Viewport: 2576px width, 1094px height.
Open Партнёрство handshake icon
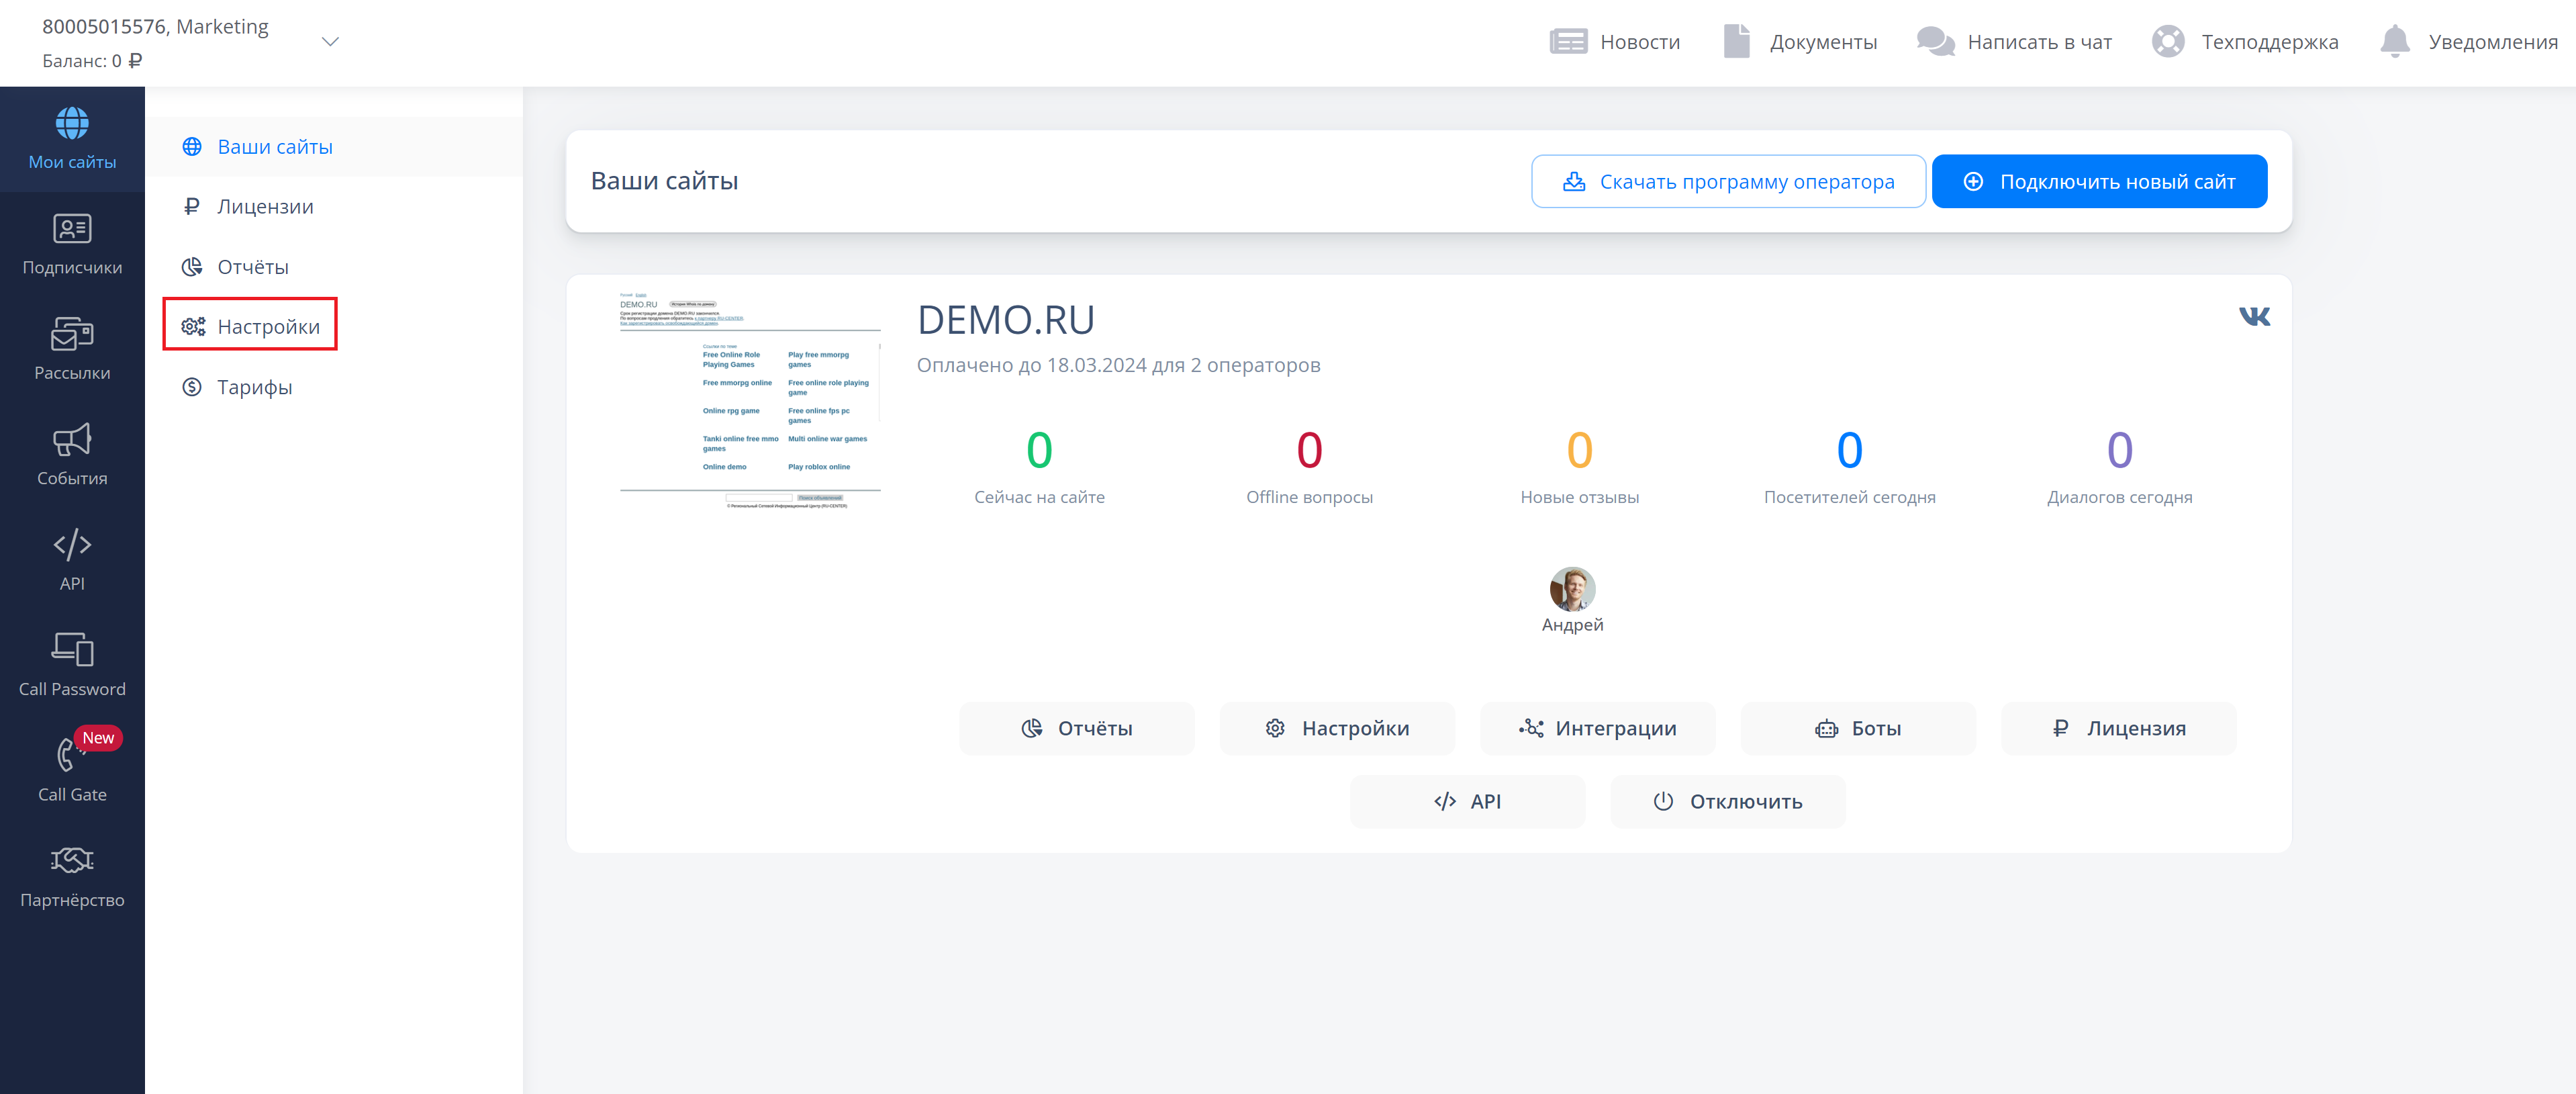[72, 860]
